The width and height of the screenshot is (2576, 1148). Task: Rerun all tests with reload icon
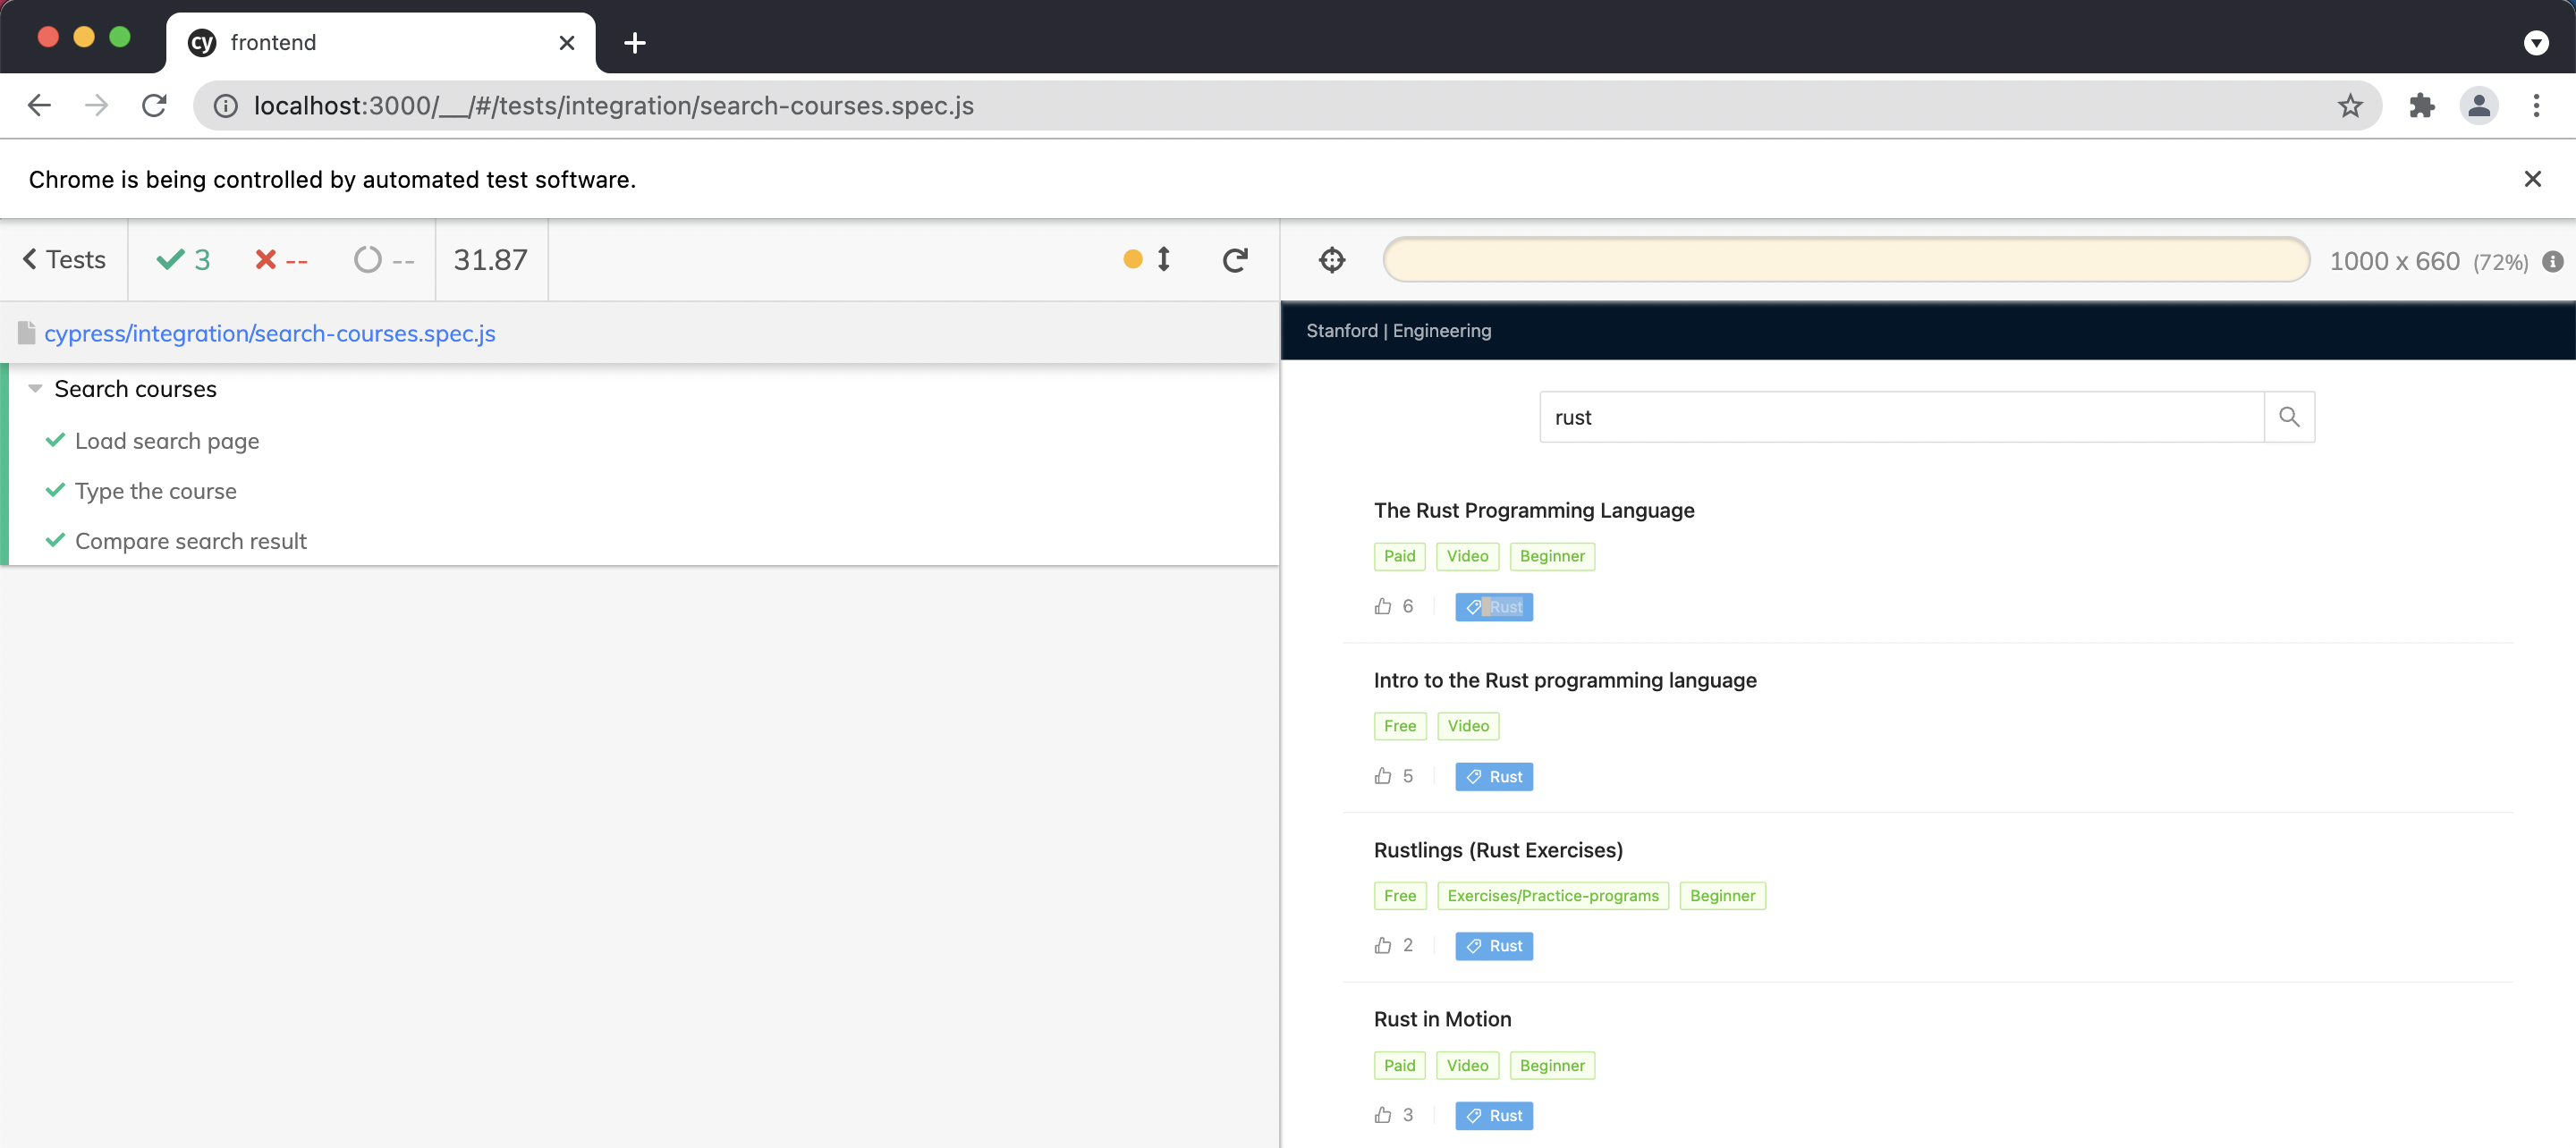tap(1235, 260)
